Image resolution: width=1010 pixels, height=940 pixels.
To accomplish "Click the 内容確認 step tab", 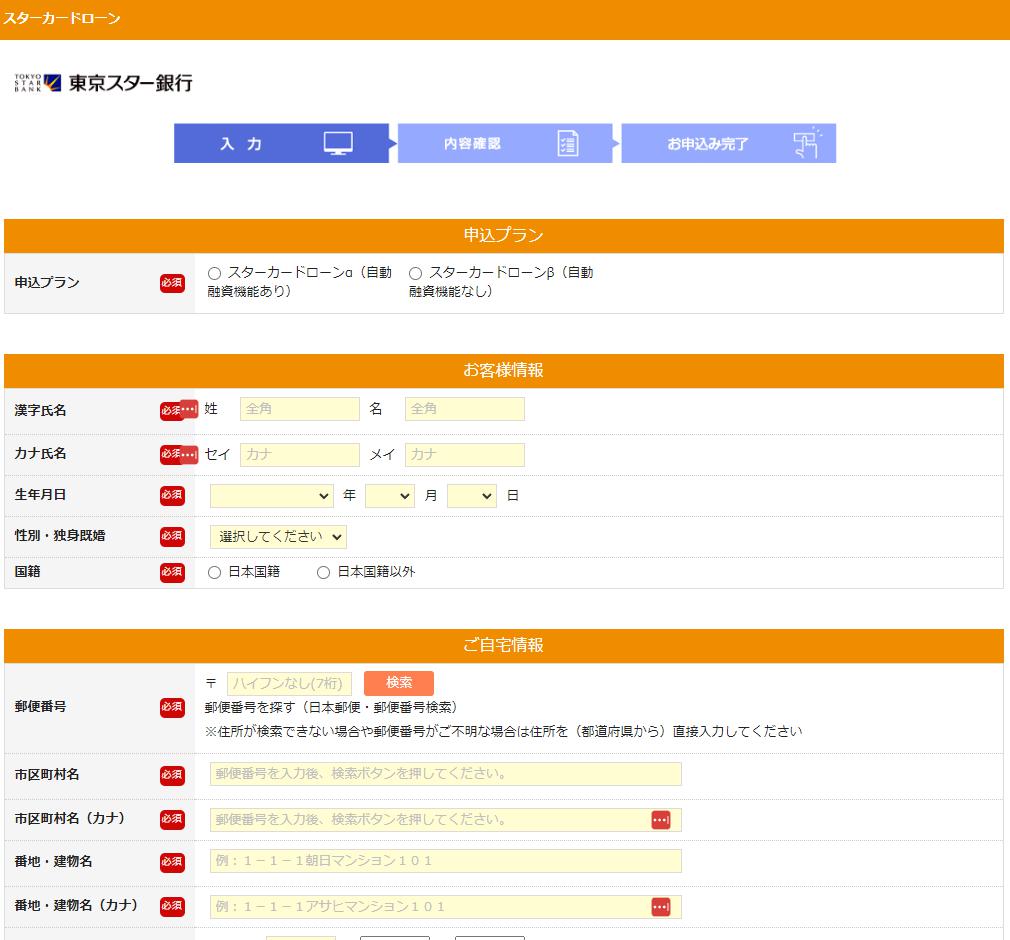I will [505, 143].
